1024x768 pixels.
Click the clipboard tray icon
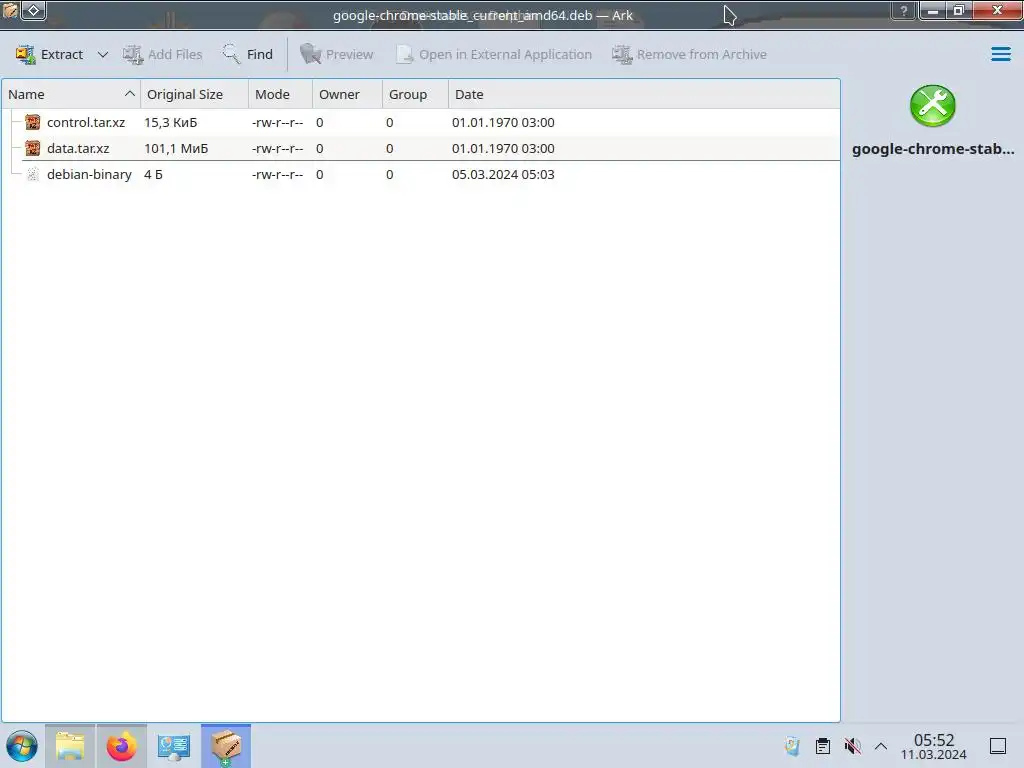pyautogui.click(x=823, y=746)
